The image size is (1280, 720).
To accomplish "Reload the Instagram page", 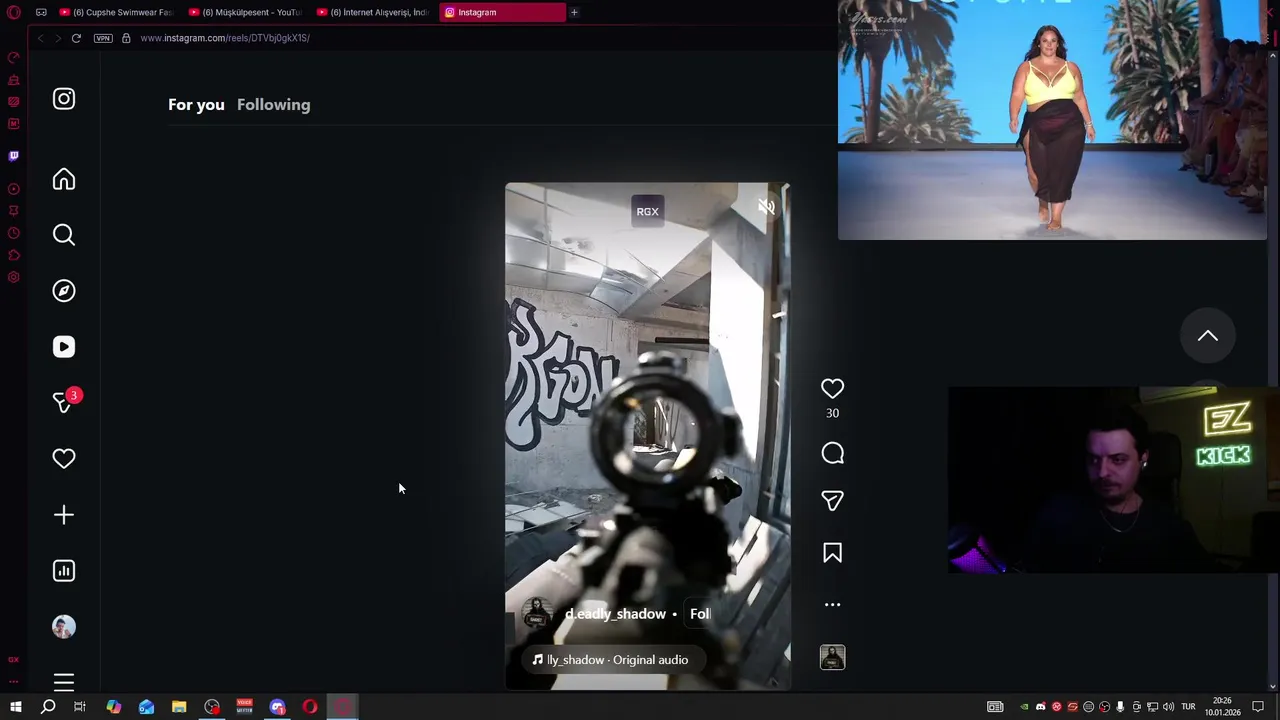I will coord(76,38).
